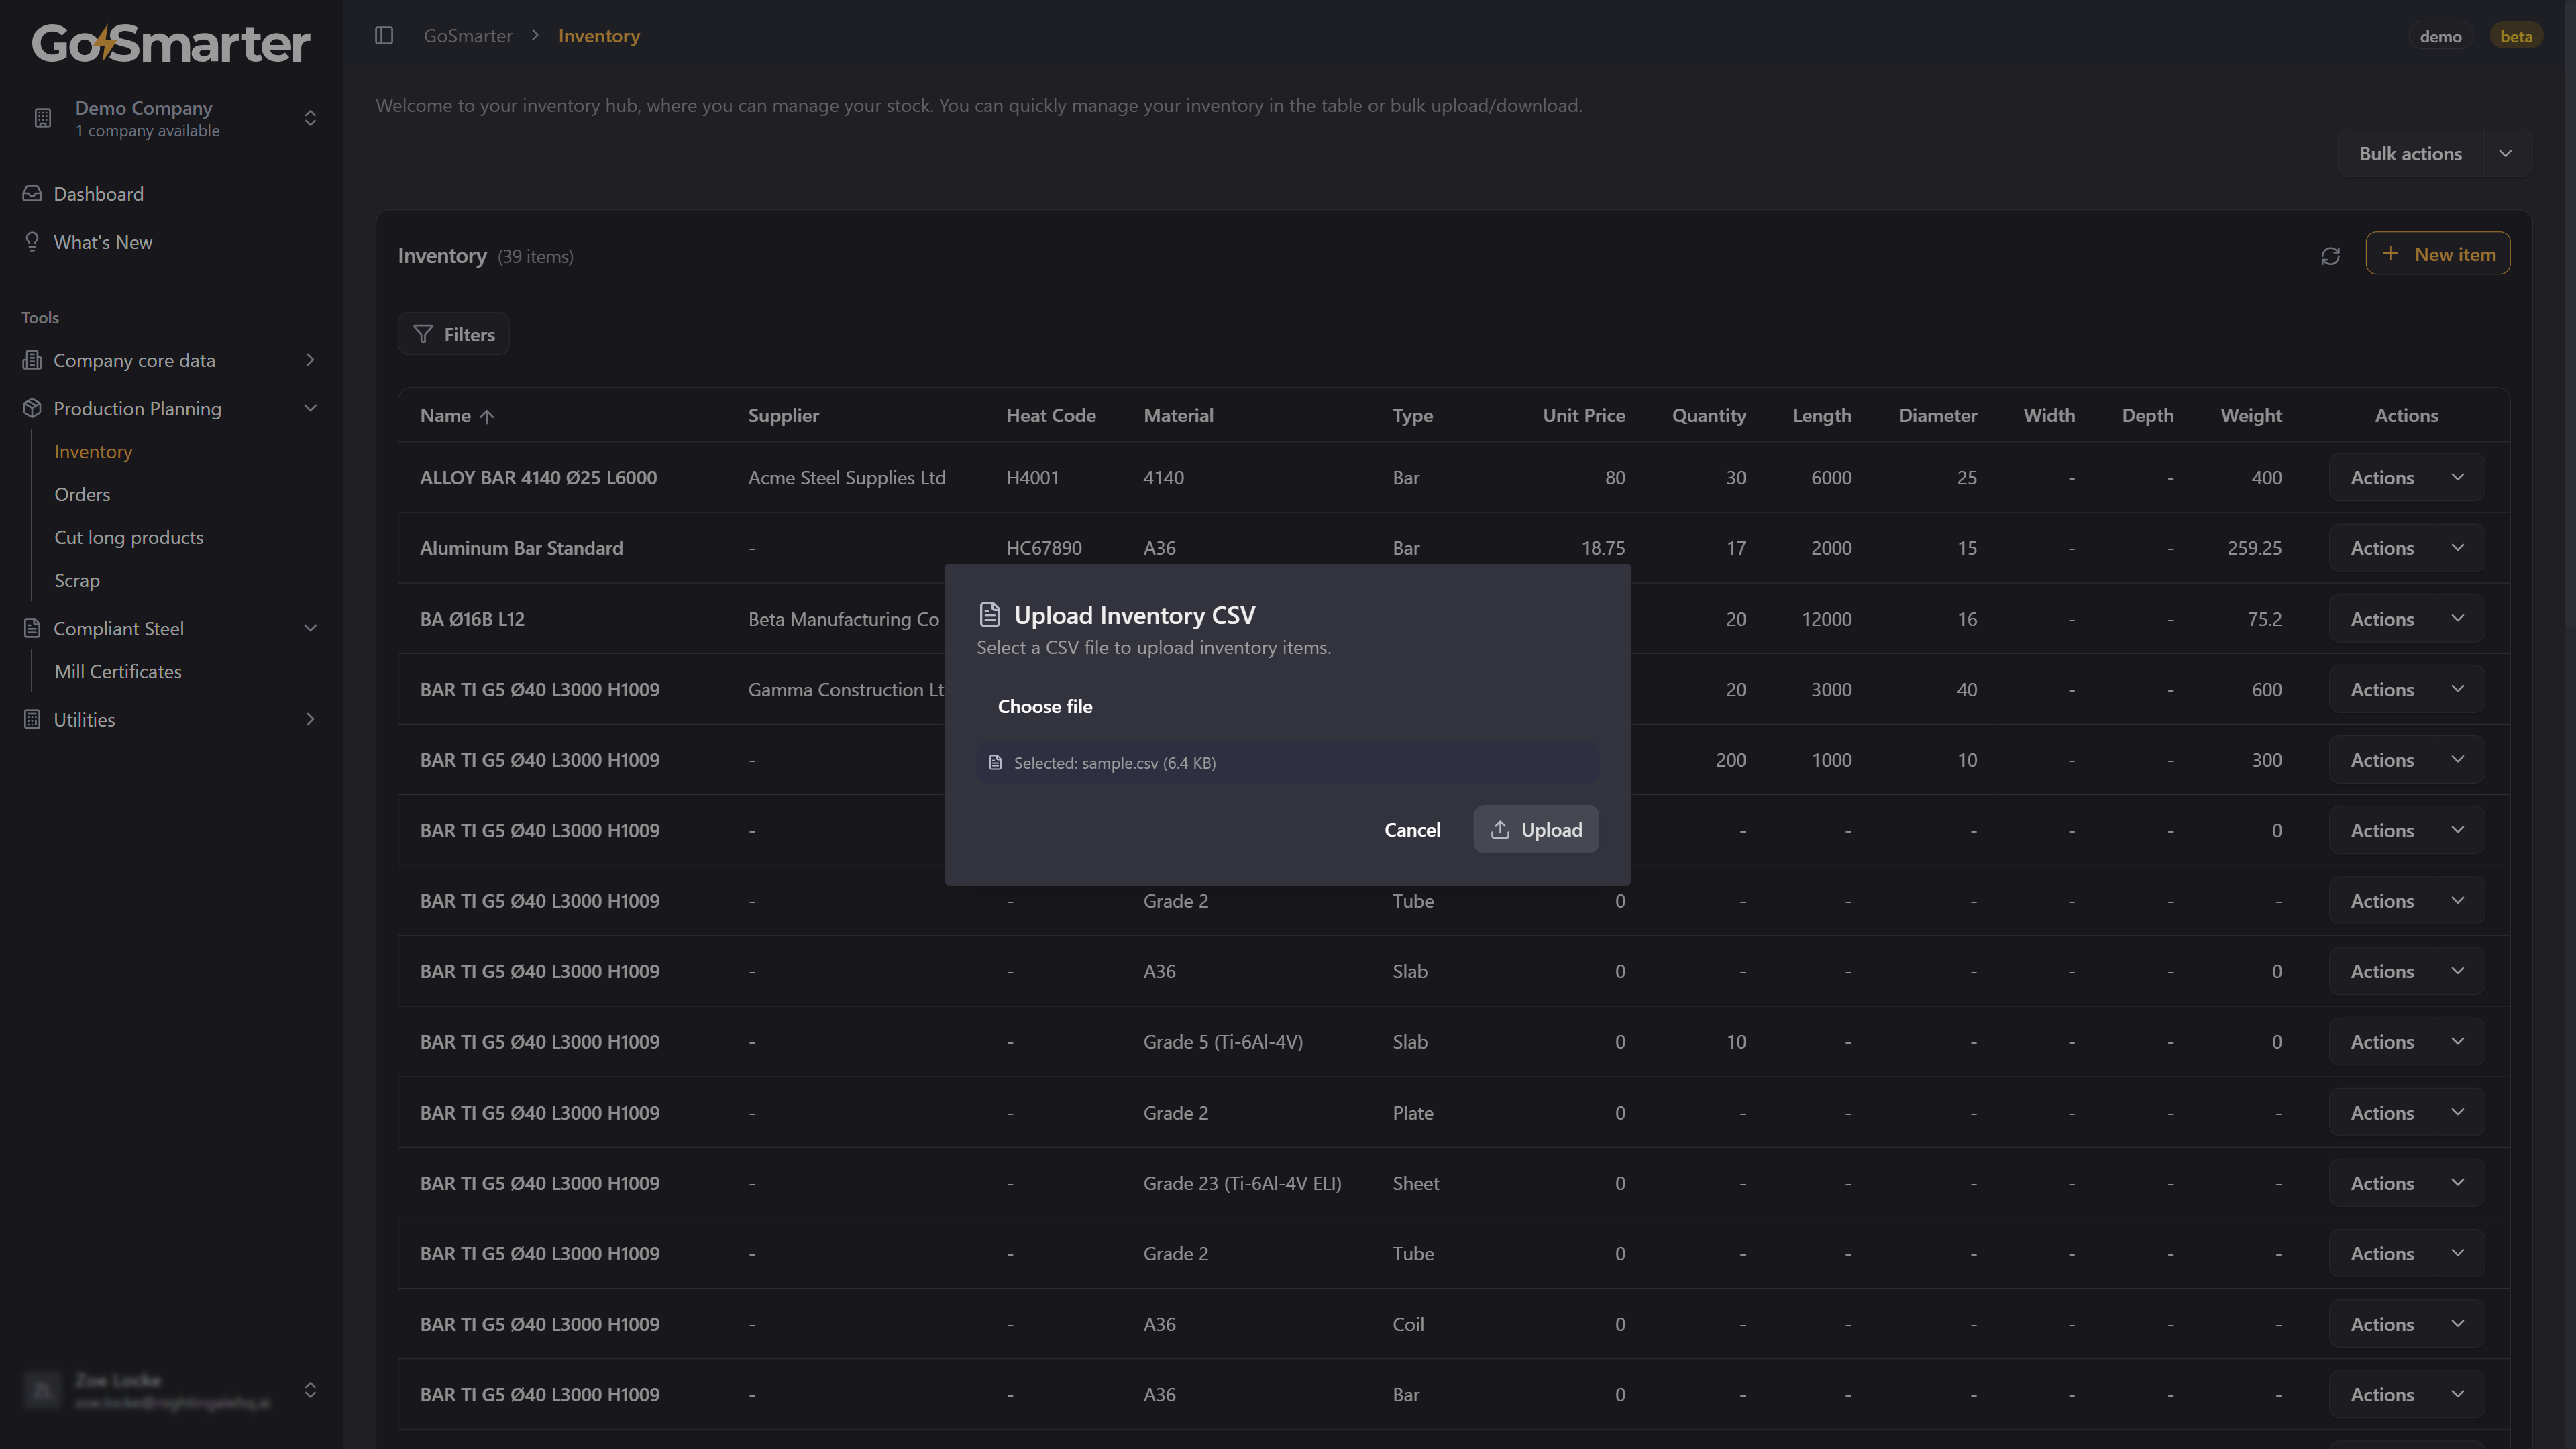Open Actions dropdown for ALLOY BAR 4140

(x=2458, y=478)
